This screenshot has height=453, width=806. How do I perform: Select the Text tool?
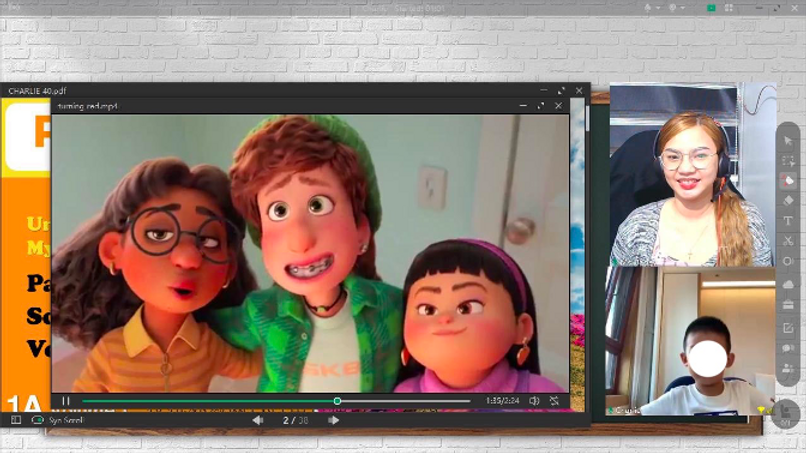788,221
